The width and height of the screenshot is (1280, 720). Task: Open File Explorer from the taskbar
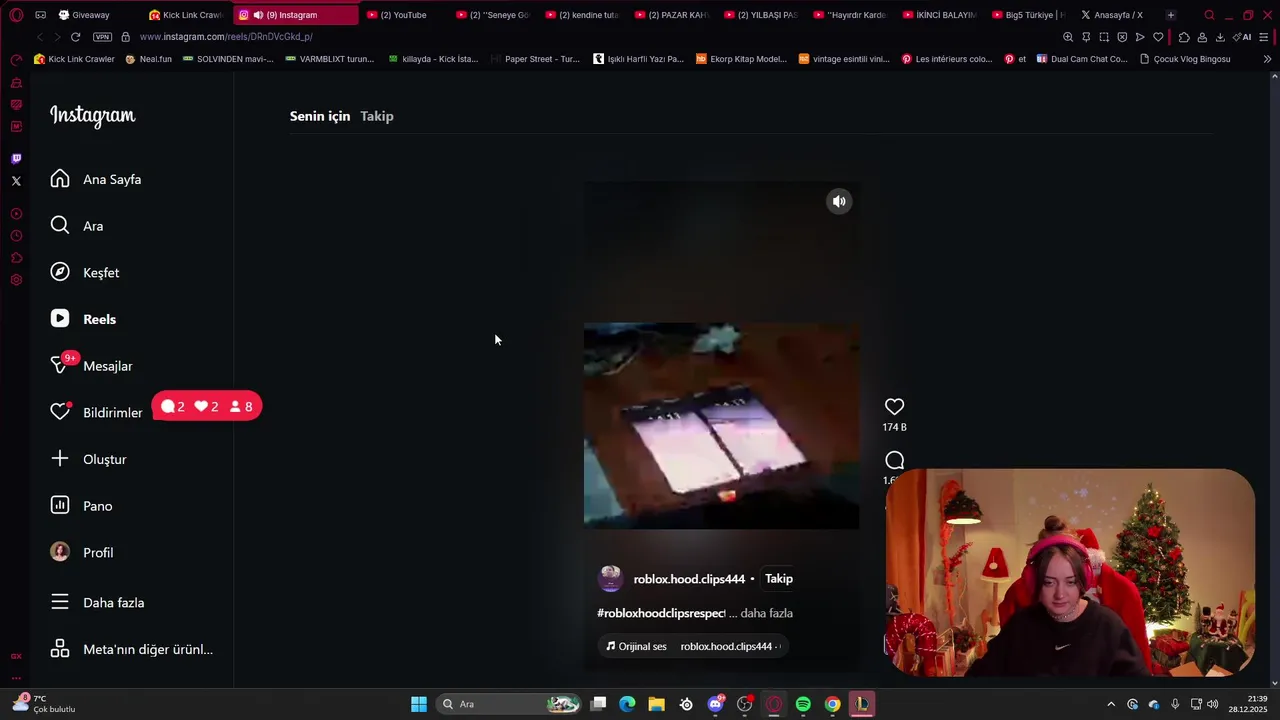pyautogui.click(x=656, y=704)
